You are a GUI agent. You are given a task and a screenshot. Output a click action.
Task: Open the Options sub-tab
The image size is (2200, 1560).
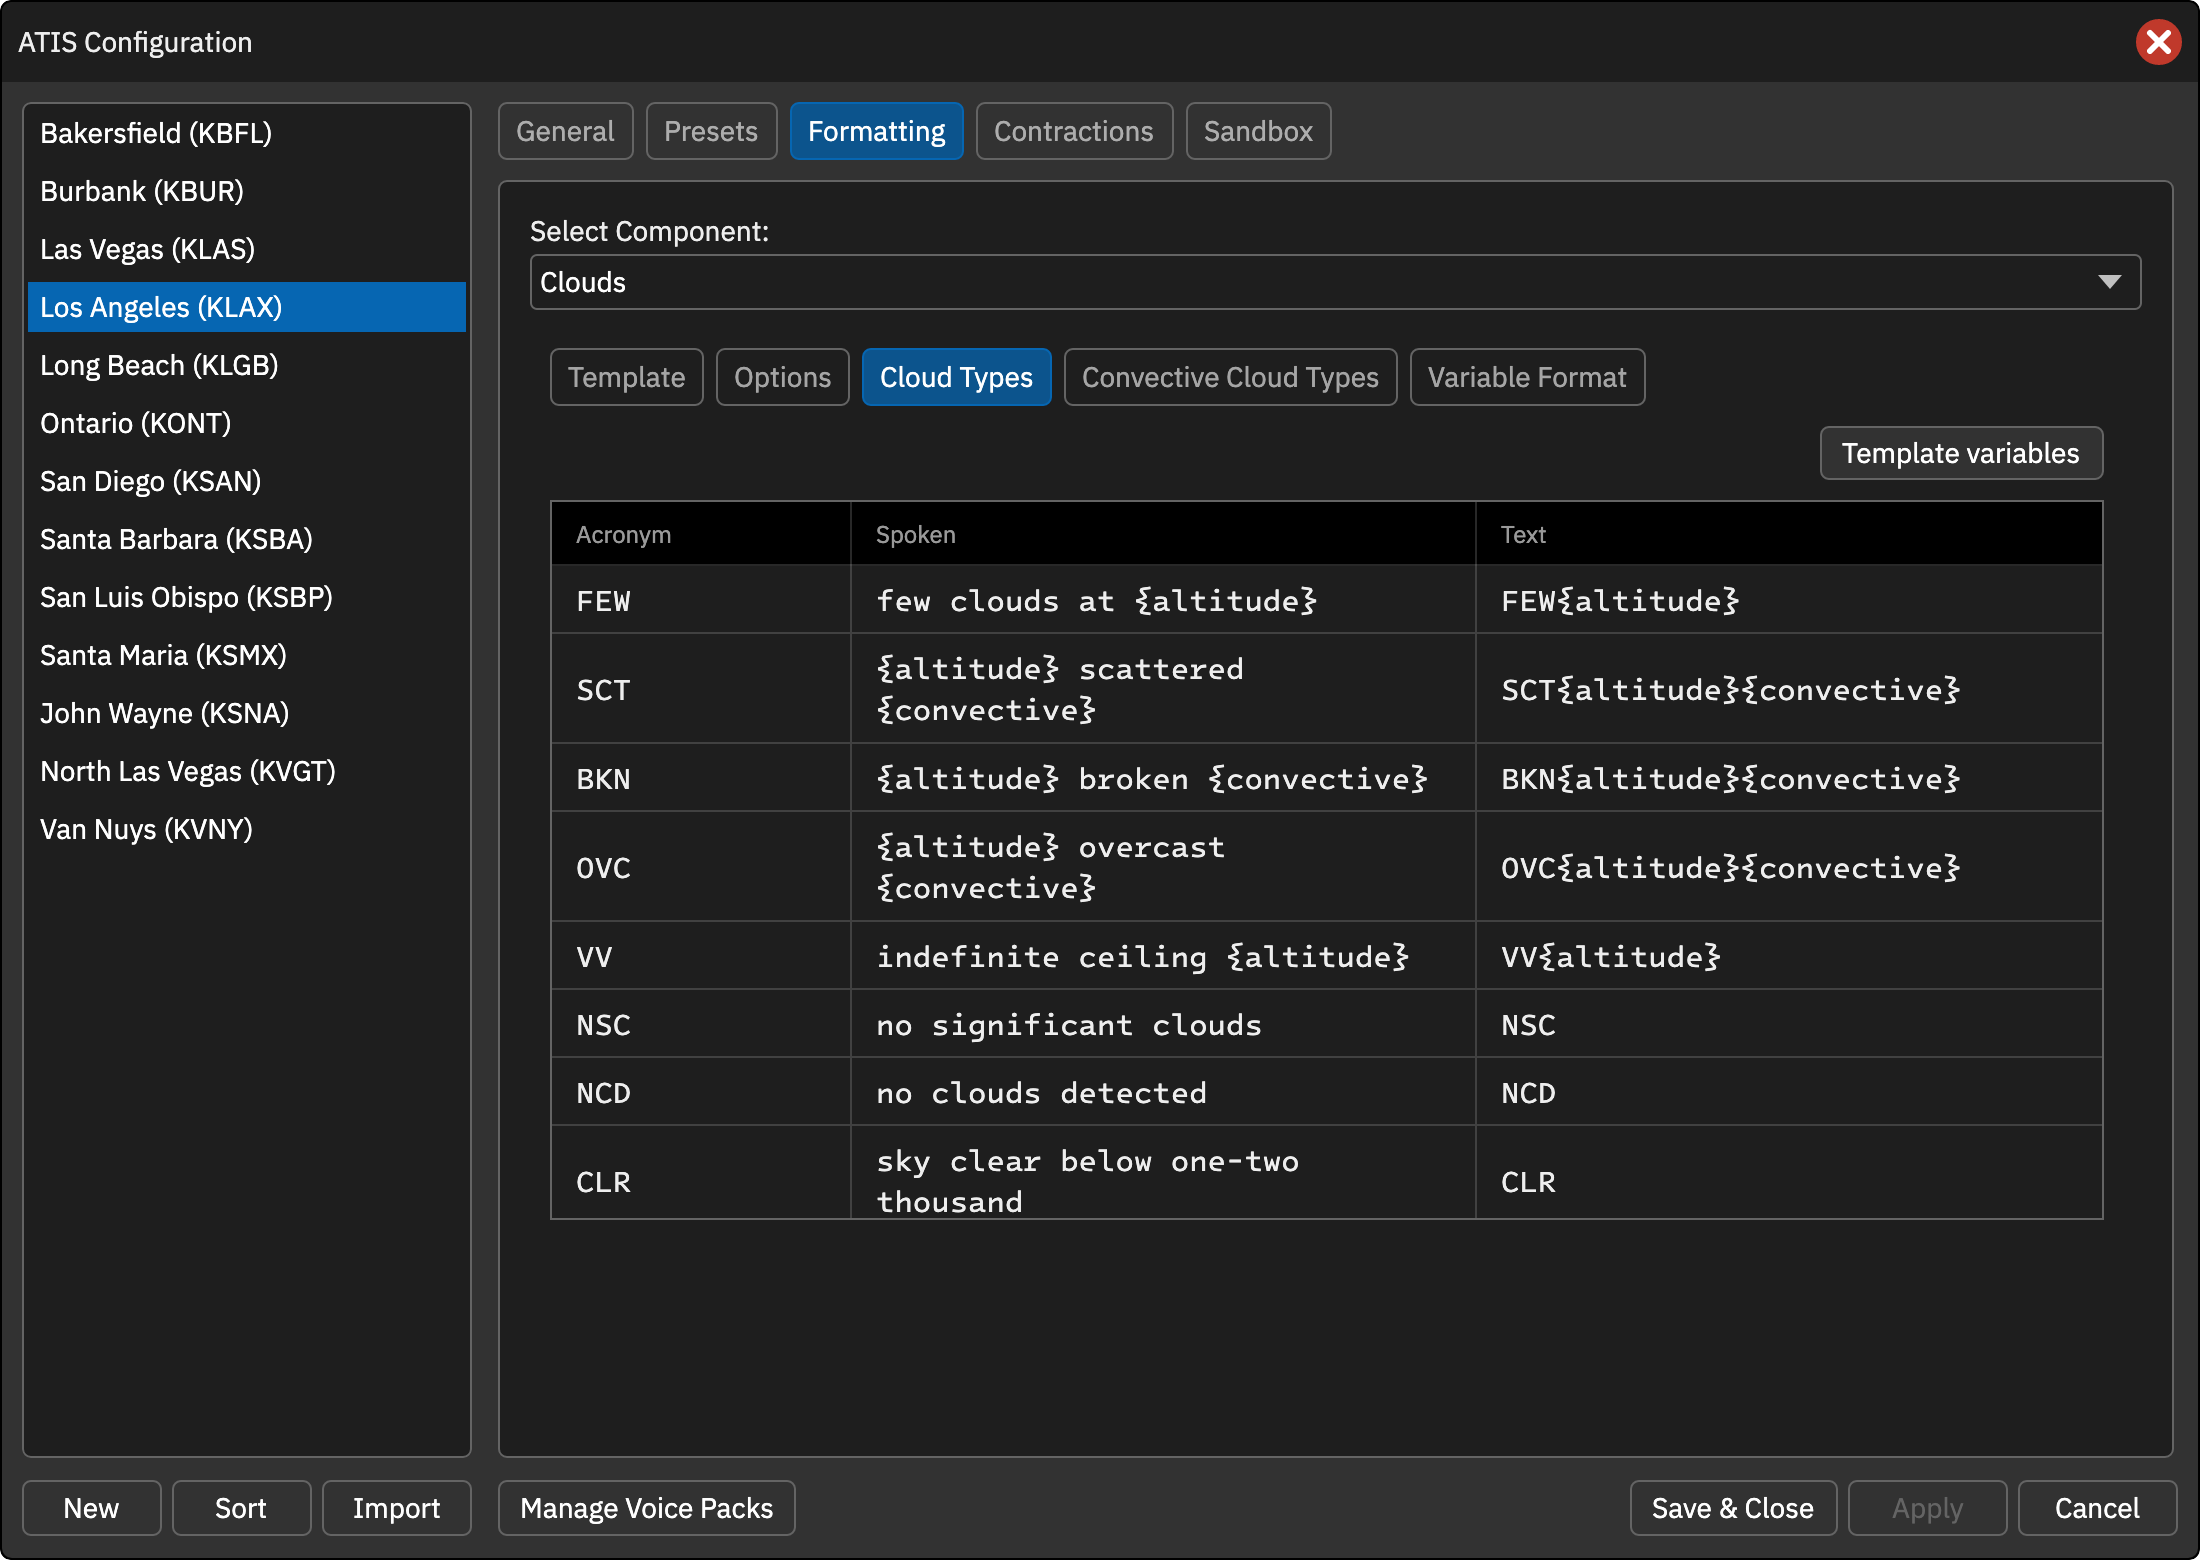tap(782, 377)
